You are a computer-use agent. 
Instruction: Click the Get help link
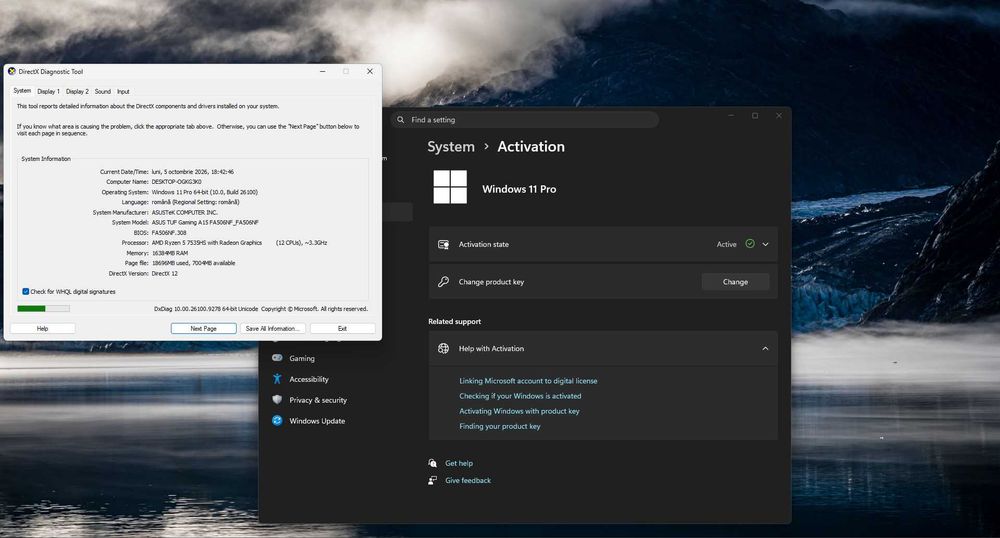click(459, 463)
